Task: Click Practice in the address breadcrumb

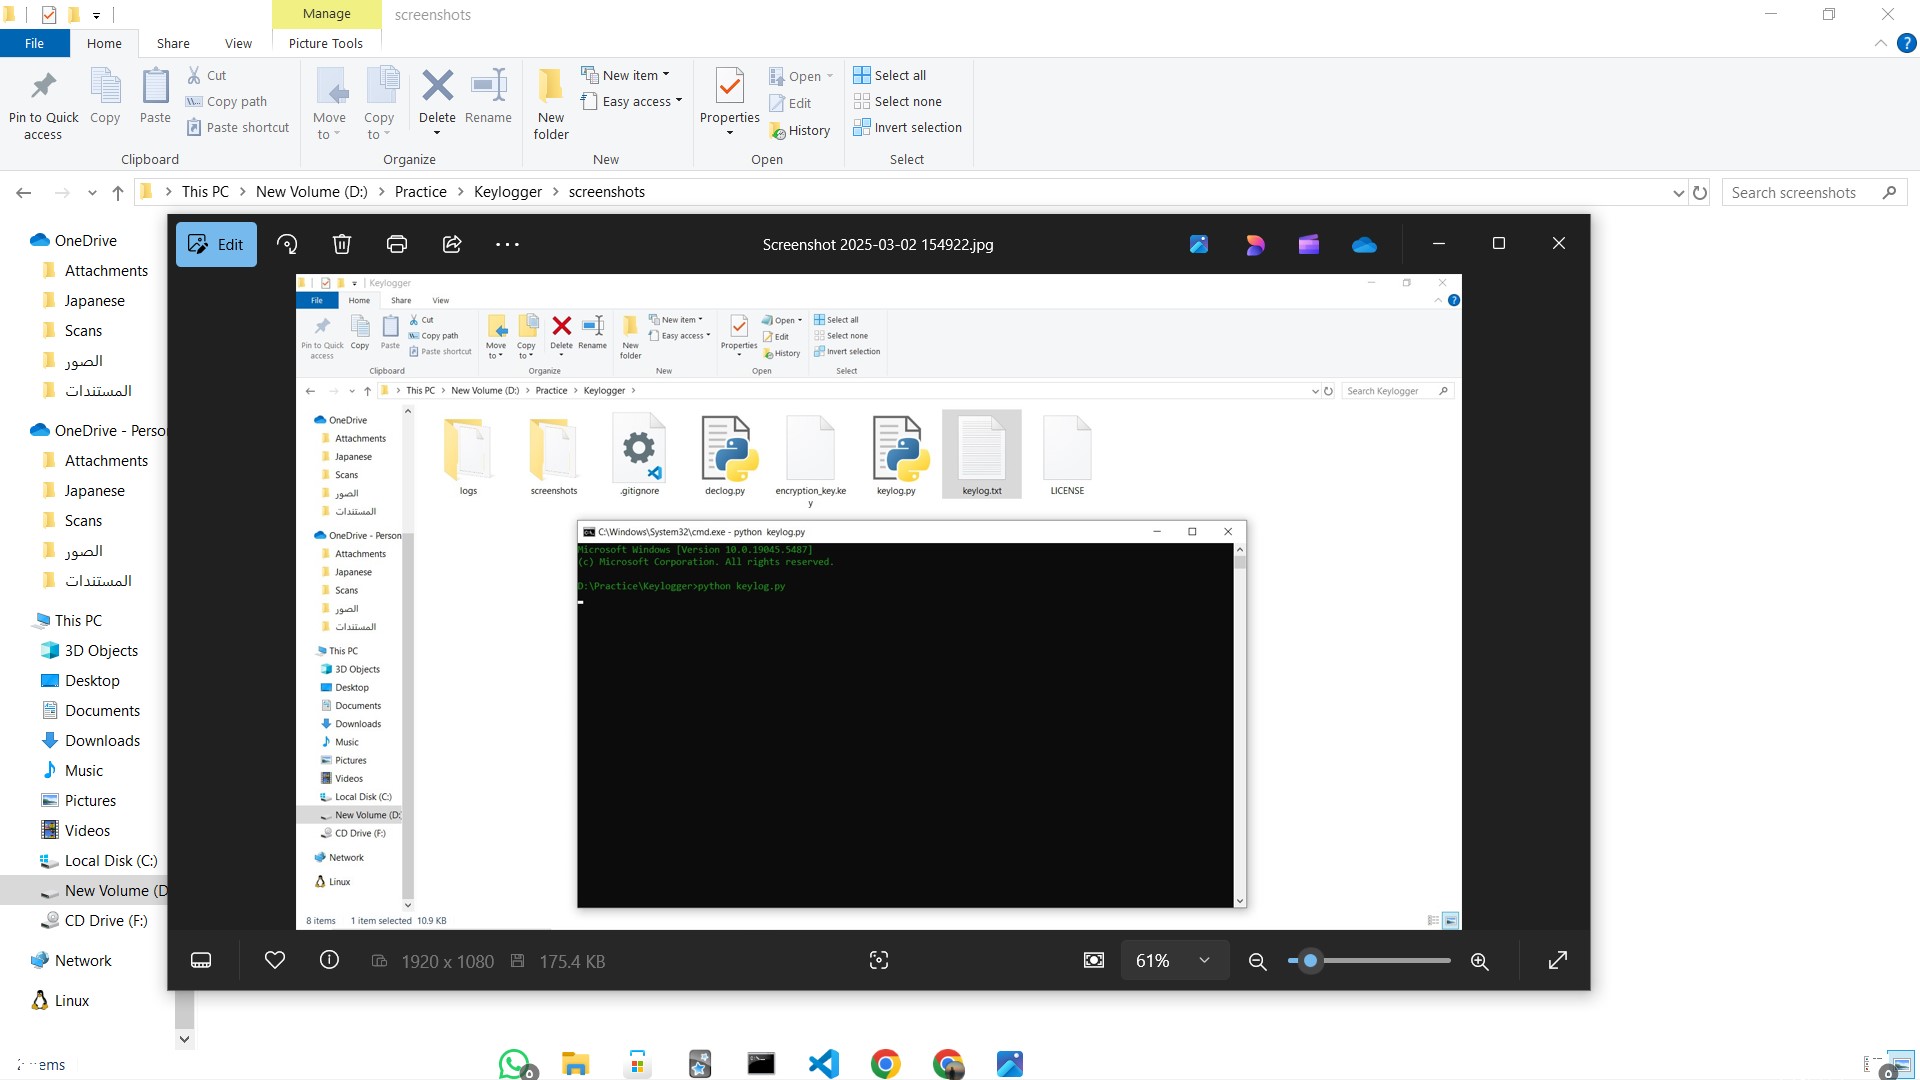Action: 421,192
